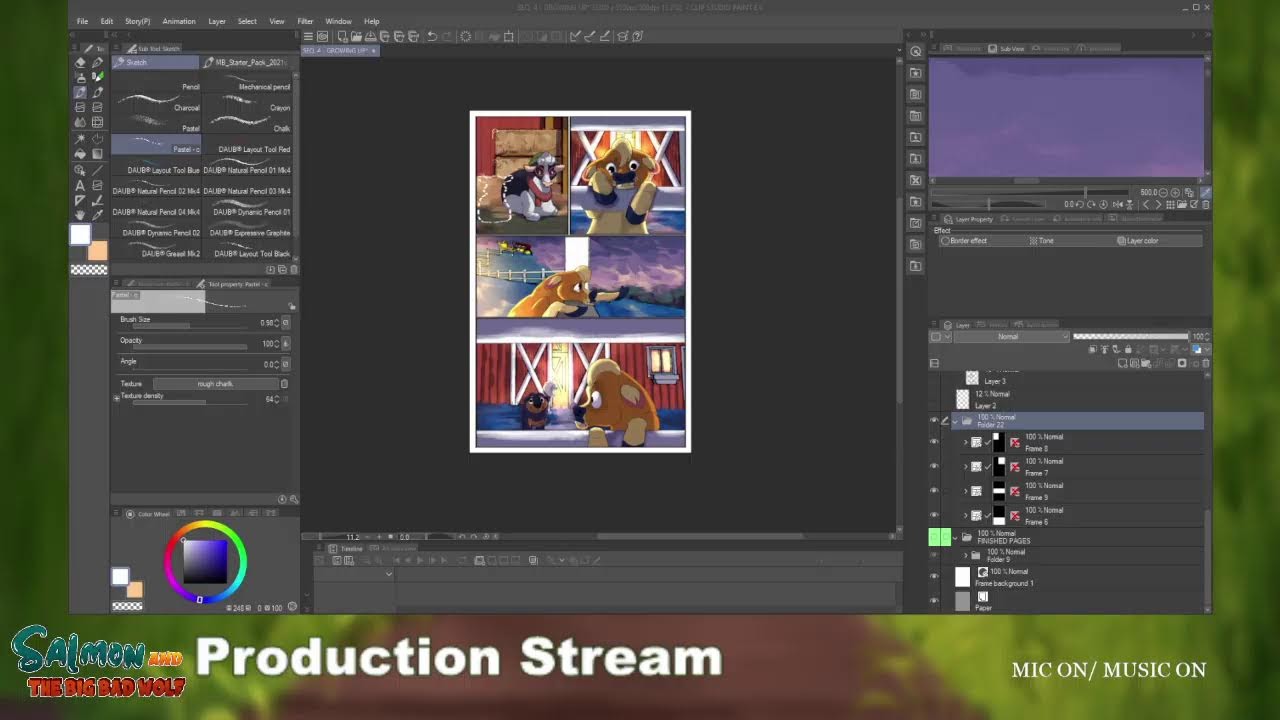Open the Animation menu
Image resolution: width=1280 pixels, height=720 pixels.
(x=179, y=21)
